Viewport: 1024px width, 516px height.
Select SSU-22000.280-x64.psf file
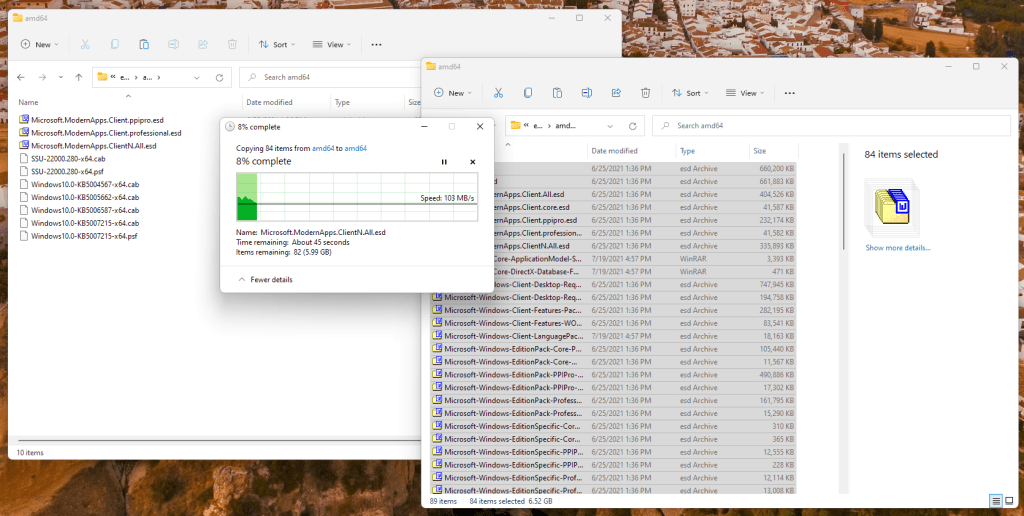(x=61, y=171)
